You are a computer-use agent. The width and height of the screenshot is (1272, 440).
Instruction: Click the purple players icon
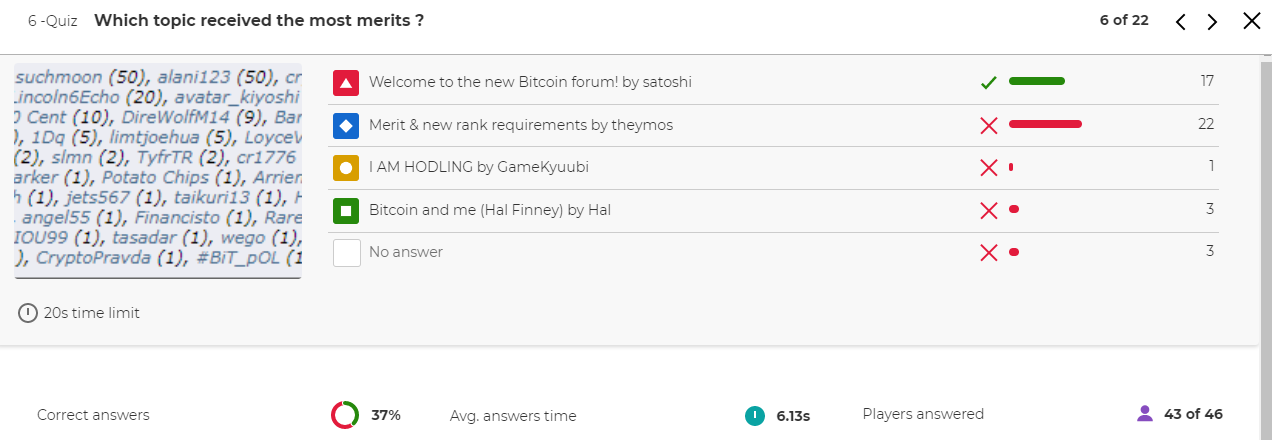click(x=1145, y=413)
